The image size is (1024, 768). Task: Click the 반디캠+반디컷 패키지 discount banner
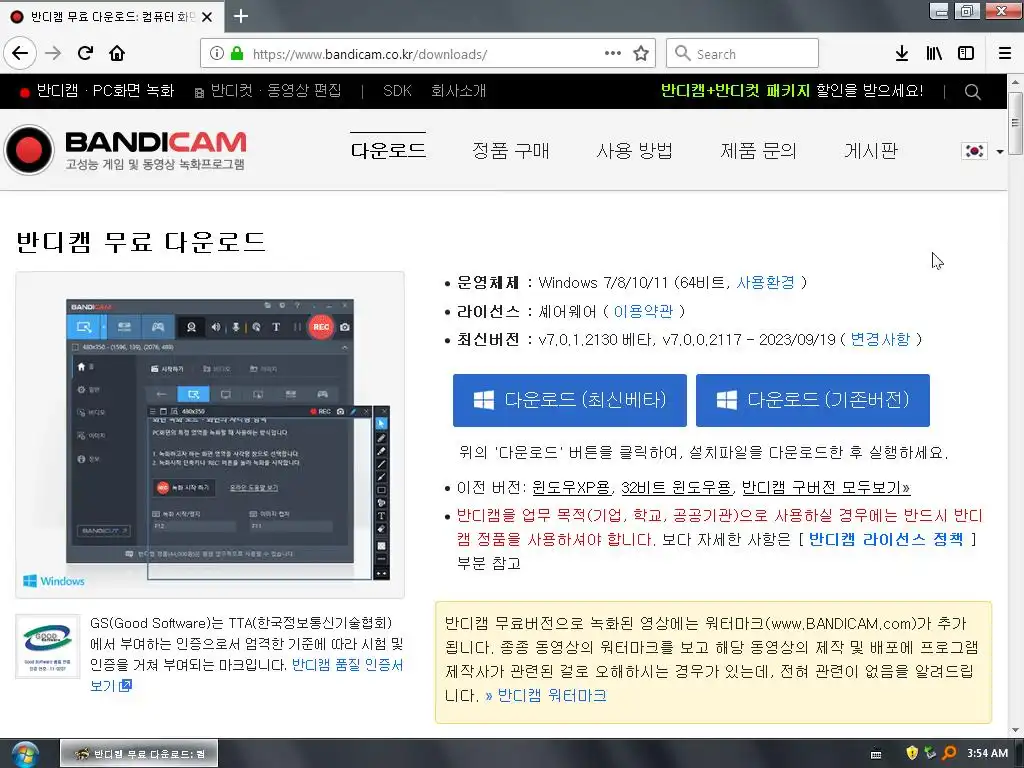coord(792,91)
